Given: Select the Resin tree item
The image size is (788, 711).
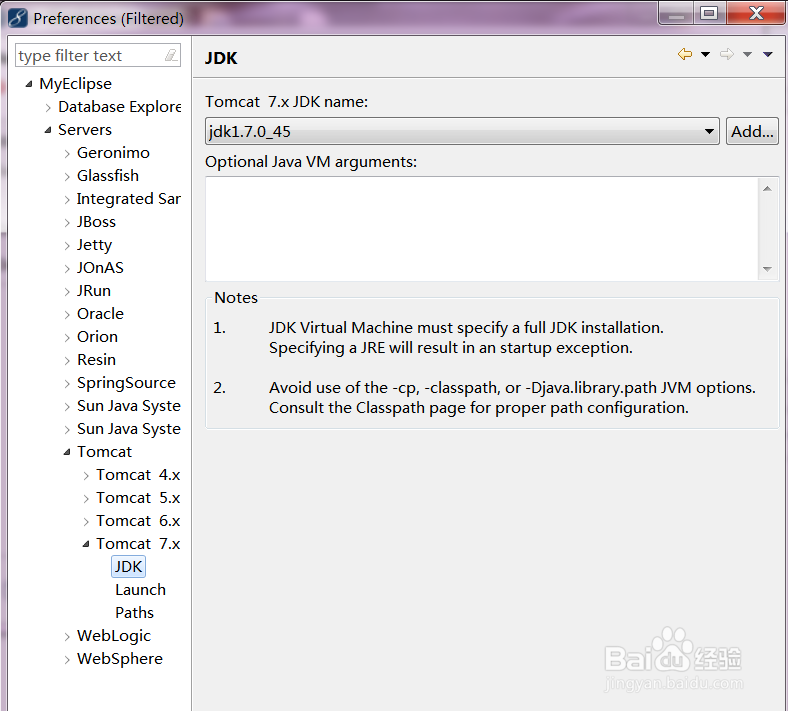Looking at the screenshot, I should point(96,360).
